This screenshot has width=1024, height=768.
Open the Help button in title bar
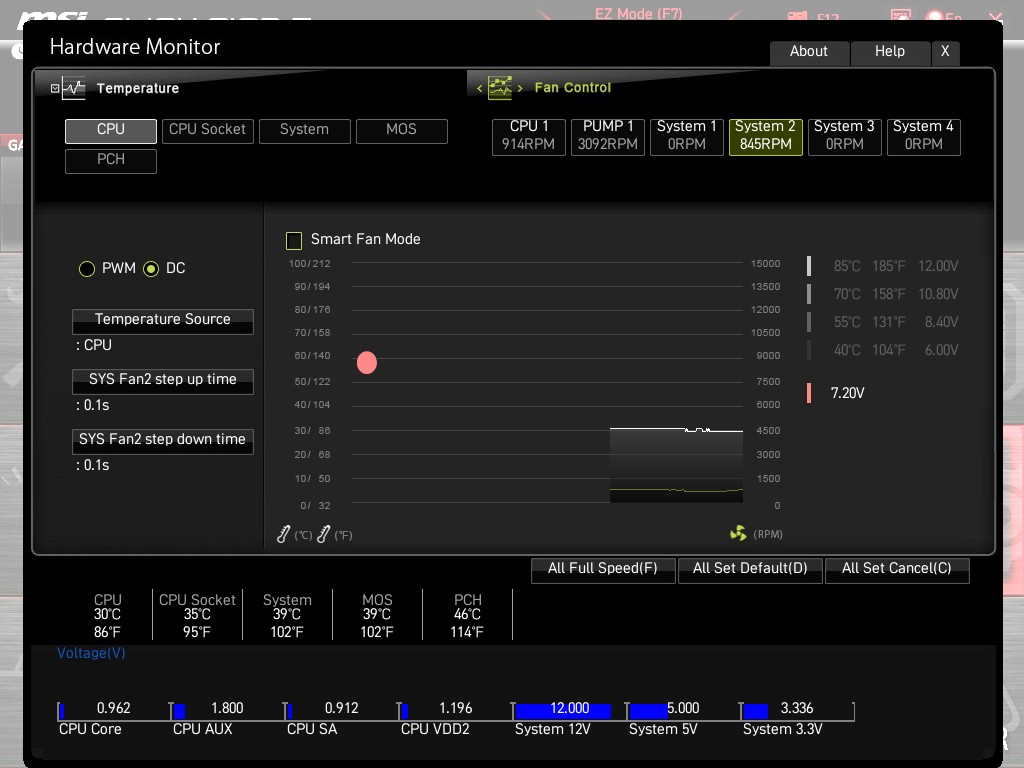click(x=889, y=52)
